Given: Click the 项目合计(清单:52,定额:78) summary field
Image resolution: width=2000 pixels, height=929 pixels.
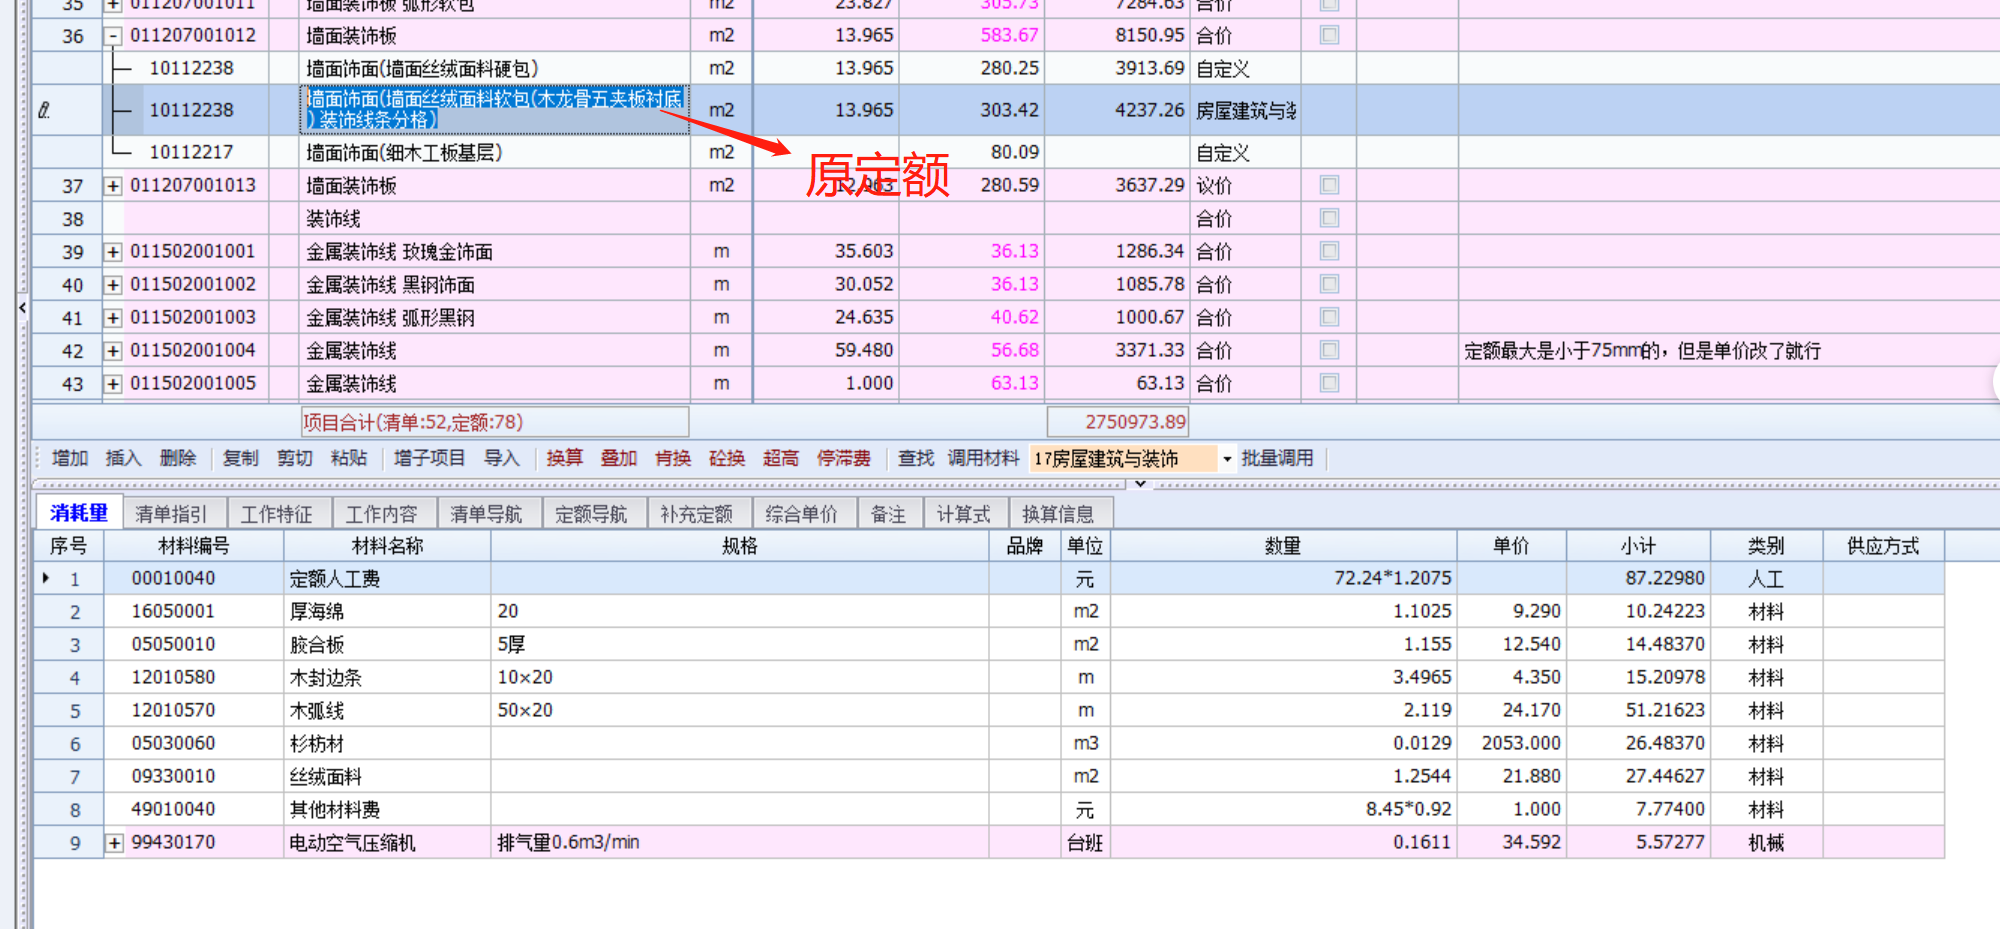Looking at the screenshot, I should click(495, 422).
